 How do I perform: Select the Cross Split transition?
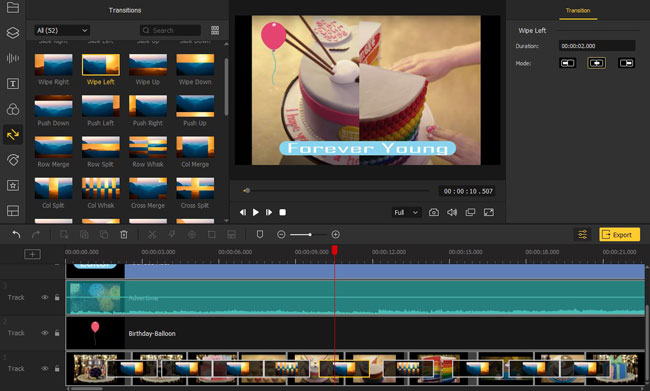tap(195, 188)
